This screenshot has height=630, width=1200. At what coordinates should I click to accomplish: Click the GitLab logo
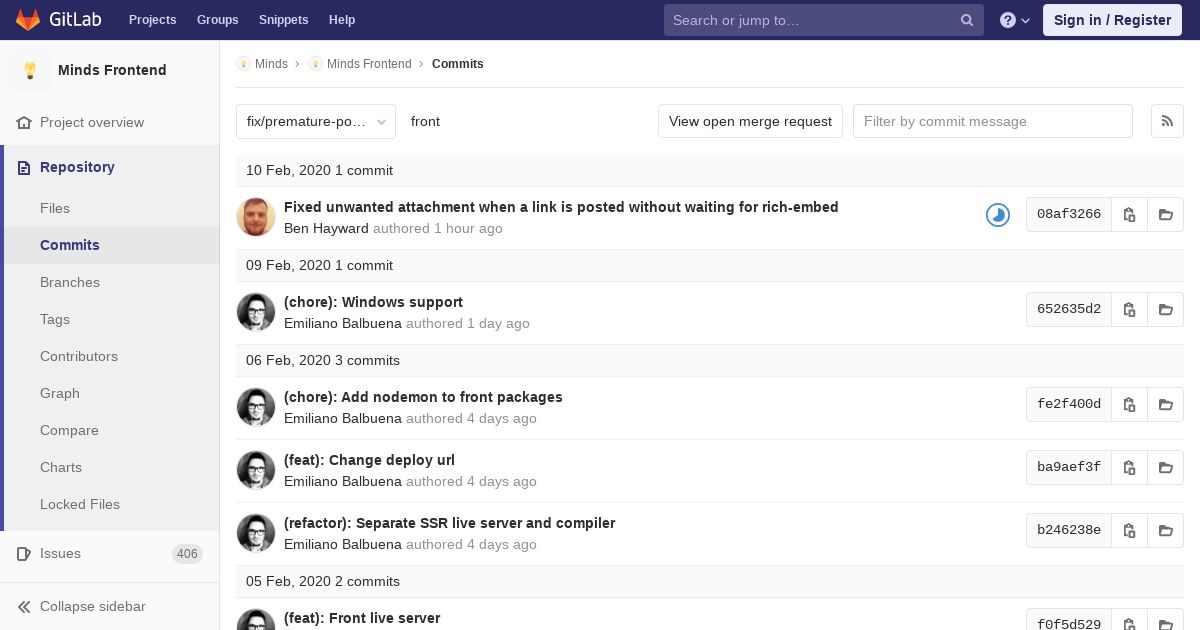[x=58, y=20]
